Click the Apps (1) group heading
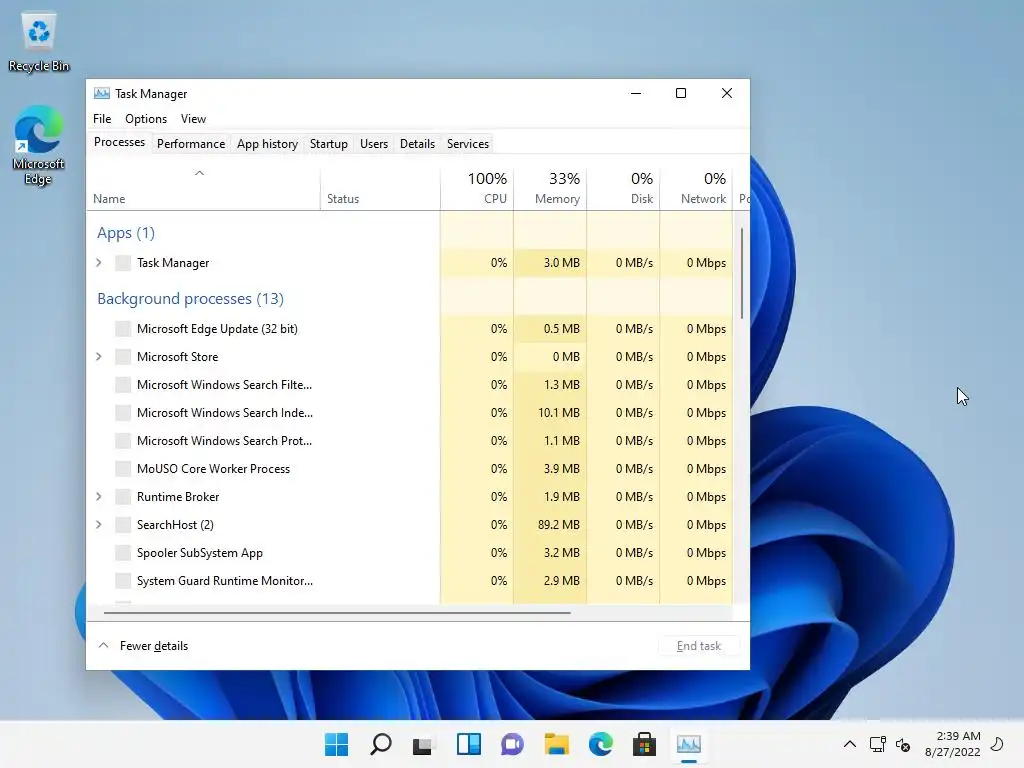Screen dimensions: 1024x768 (x=126, y=233)
